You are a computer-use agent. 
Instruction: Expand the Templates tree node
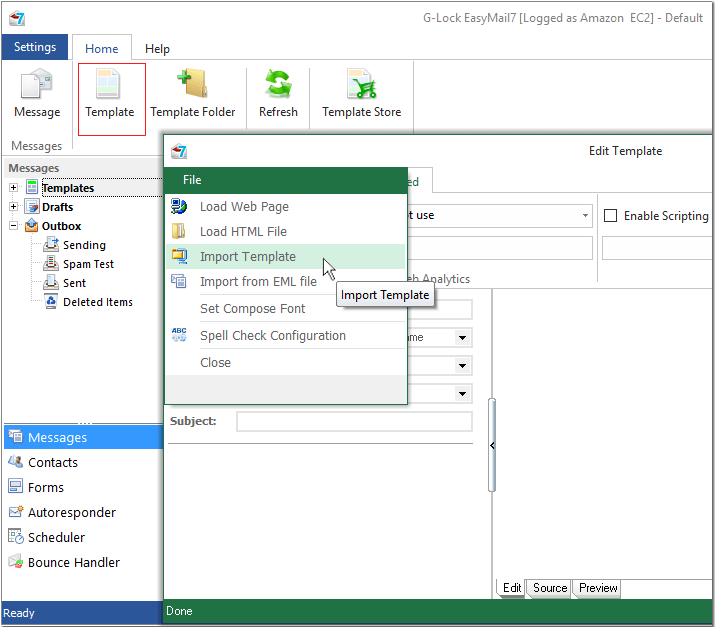[x=14, y=187]
